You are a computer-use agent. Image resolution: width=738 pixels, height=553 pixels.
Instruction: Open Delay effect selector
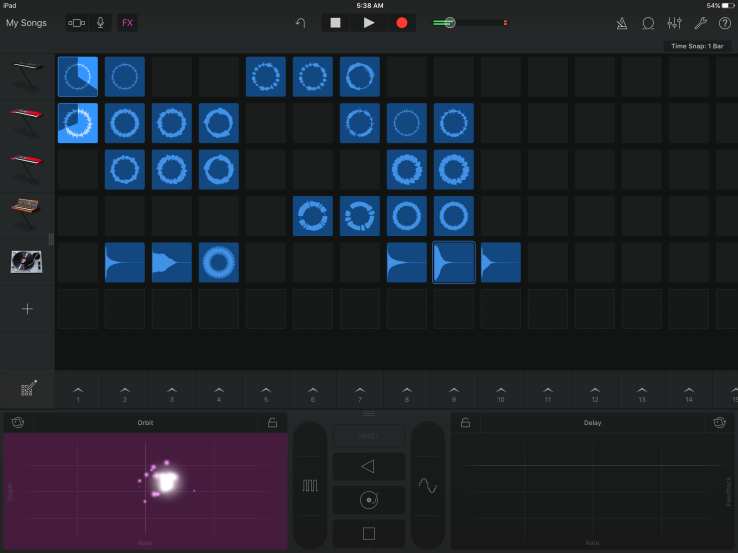(x=592, y=423)
